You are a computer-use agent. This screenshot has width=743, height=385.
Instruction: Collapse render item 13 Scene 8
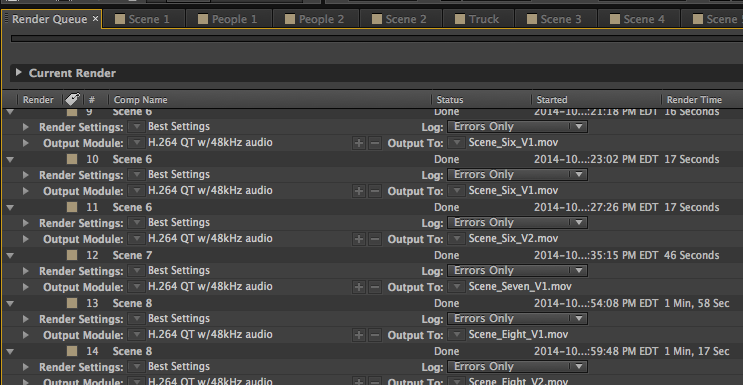[10, 303]
